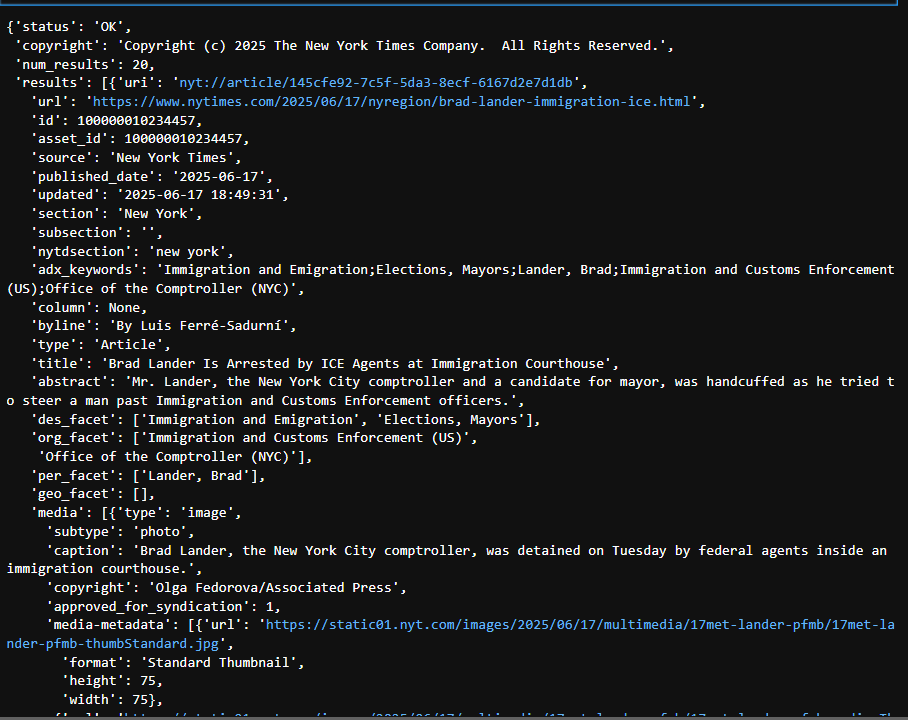Click the copyright line mentioning New York Times Company
Image resolution: width=908 pixels, height=720 pixels.
[x=345, y=46]
